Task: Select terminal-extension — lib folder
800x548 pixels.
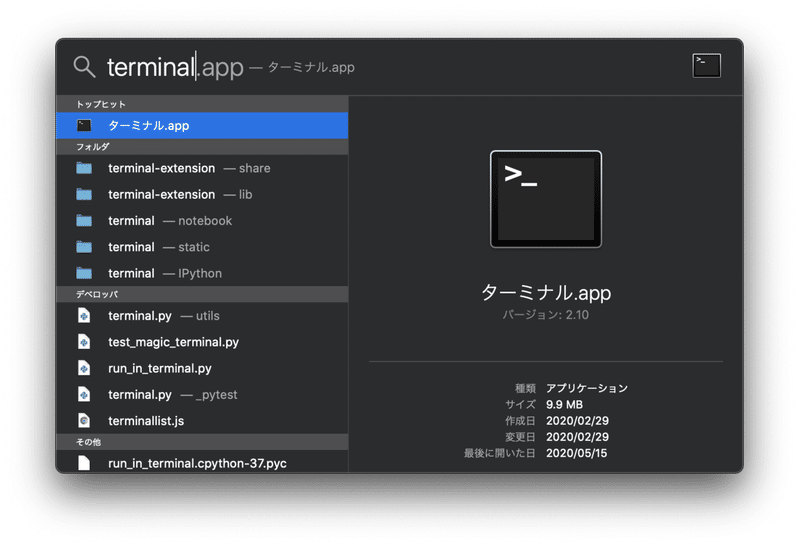Action: (x=202, y=194)
